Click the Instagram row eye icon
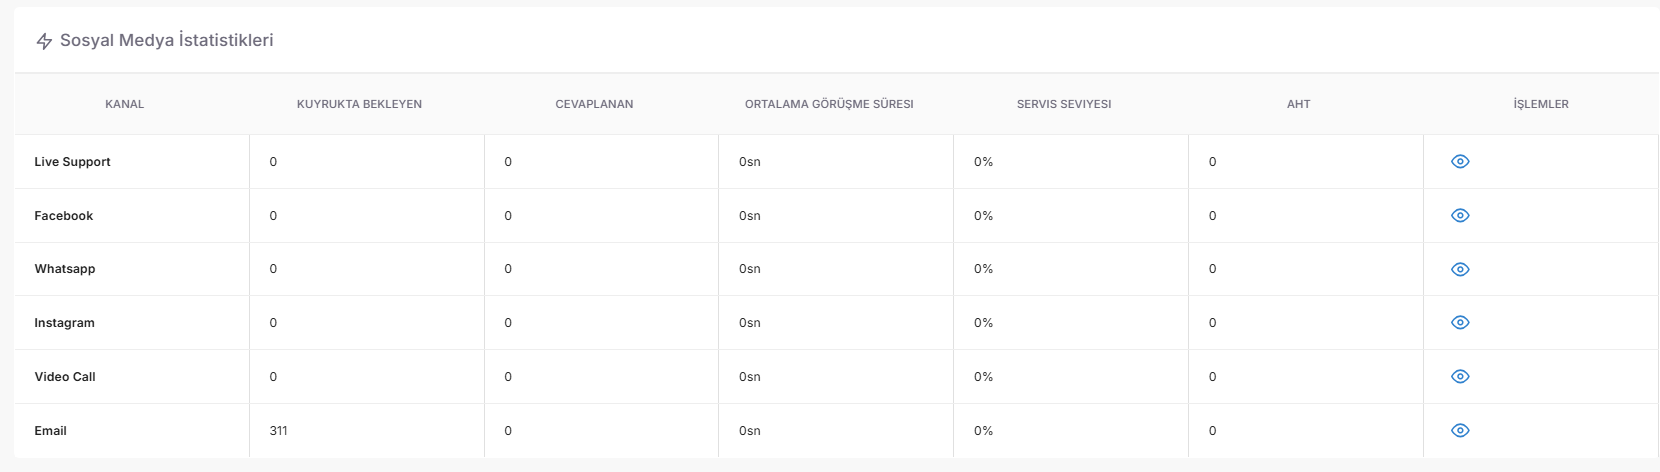Screen dimensions: 1660x472 [x=1460, y=323]
